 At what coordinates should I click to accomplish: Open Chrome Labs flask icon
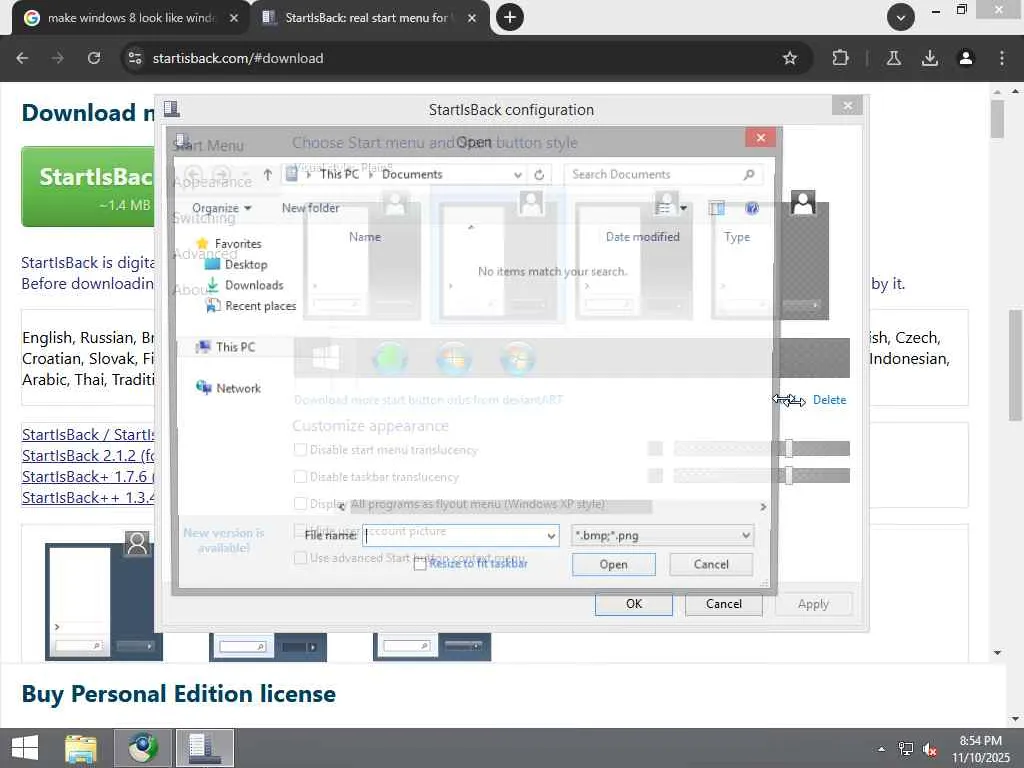894,58
